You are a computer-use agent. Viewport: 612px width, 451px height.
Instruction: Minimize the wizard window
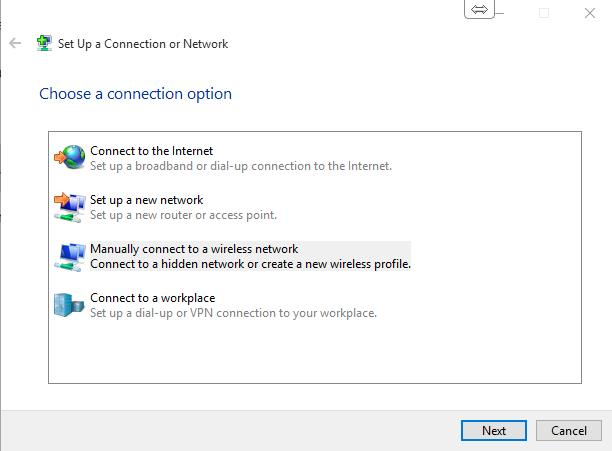pos(500,13)
